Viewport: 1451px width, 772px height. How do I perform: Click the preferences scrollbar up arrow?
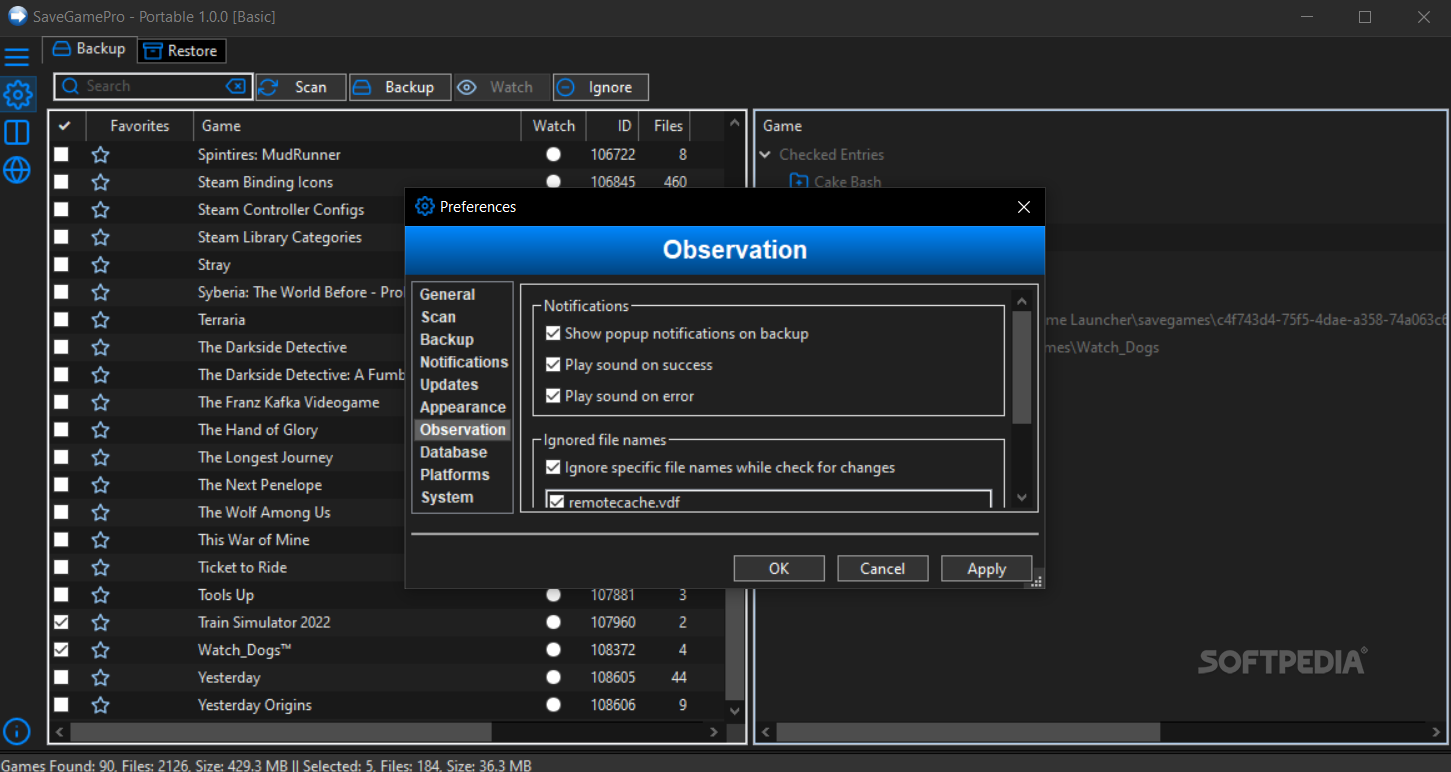(1021, 301)
